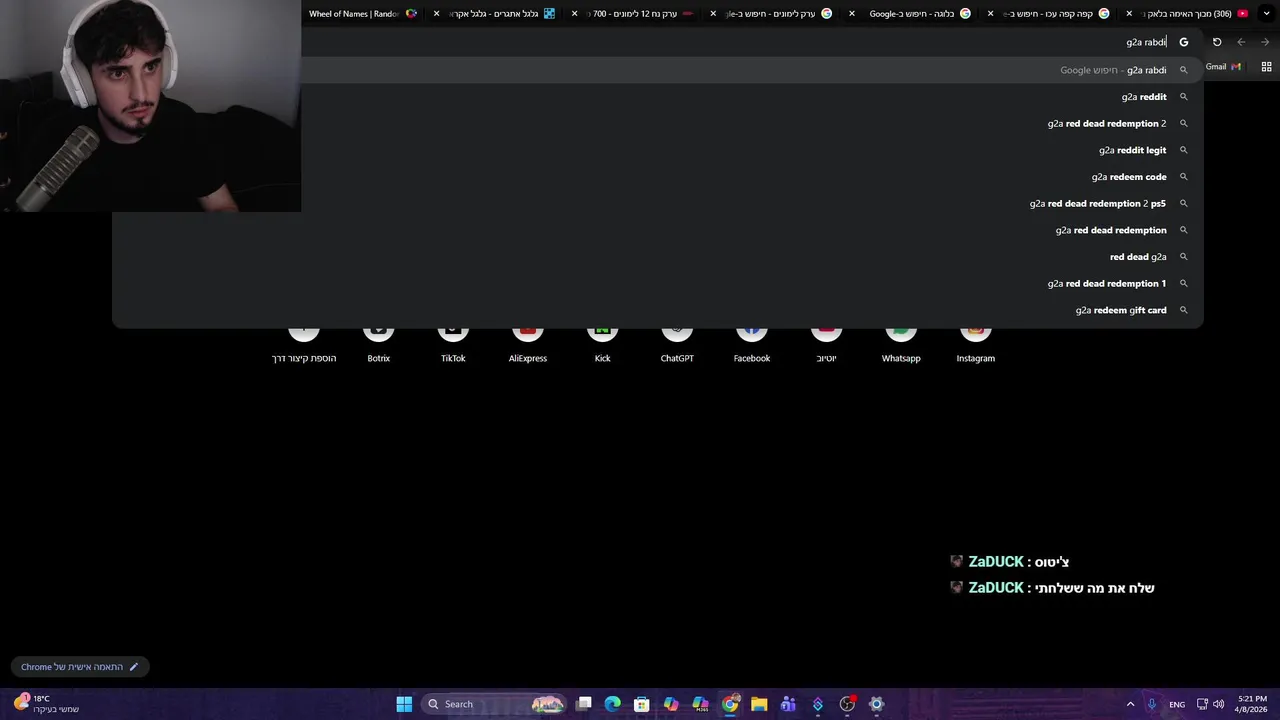Show hidden system tray icons
The height and width of the screenshot is (720, 1280).
pos(1131,704)
